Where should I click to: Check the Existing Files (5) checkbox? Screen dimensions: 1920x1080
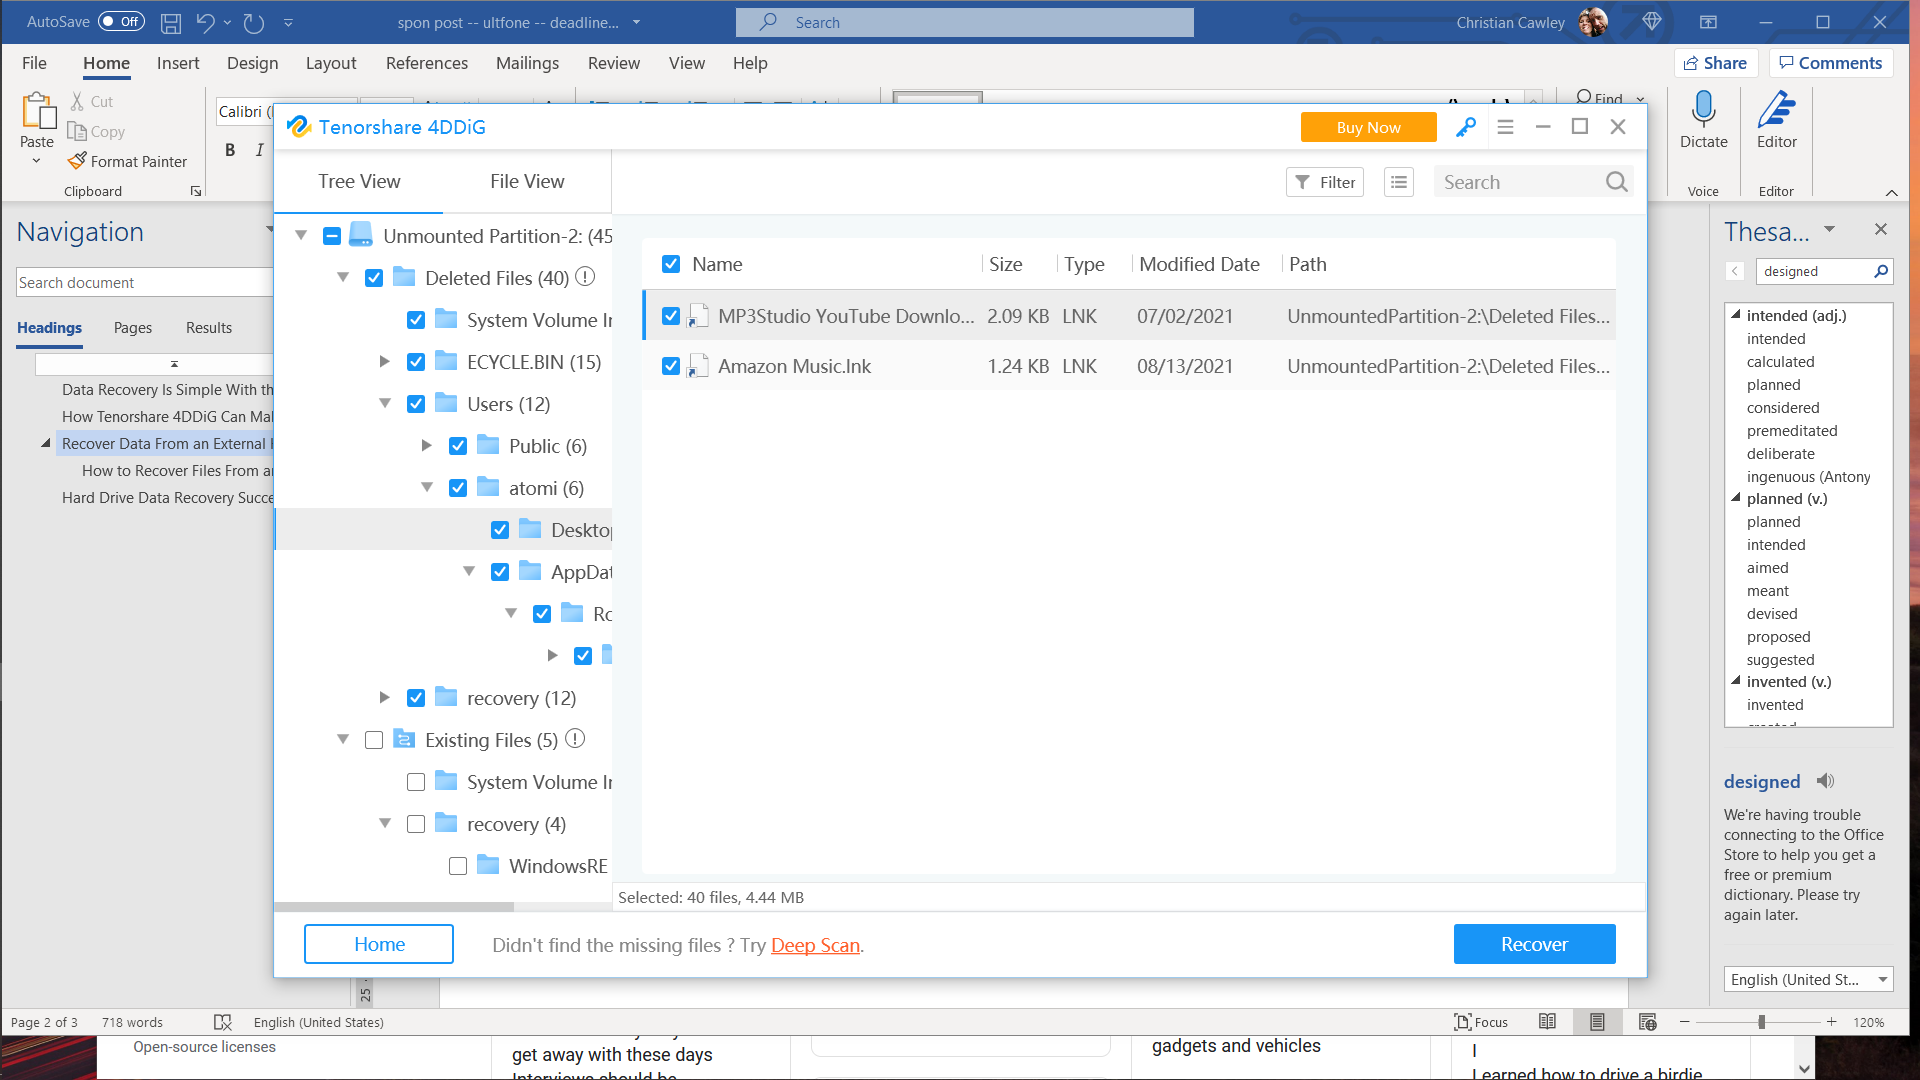[x=374, y=740]
